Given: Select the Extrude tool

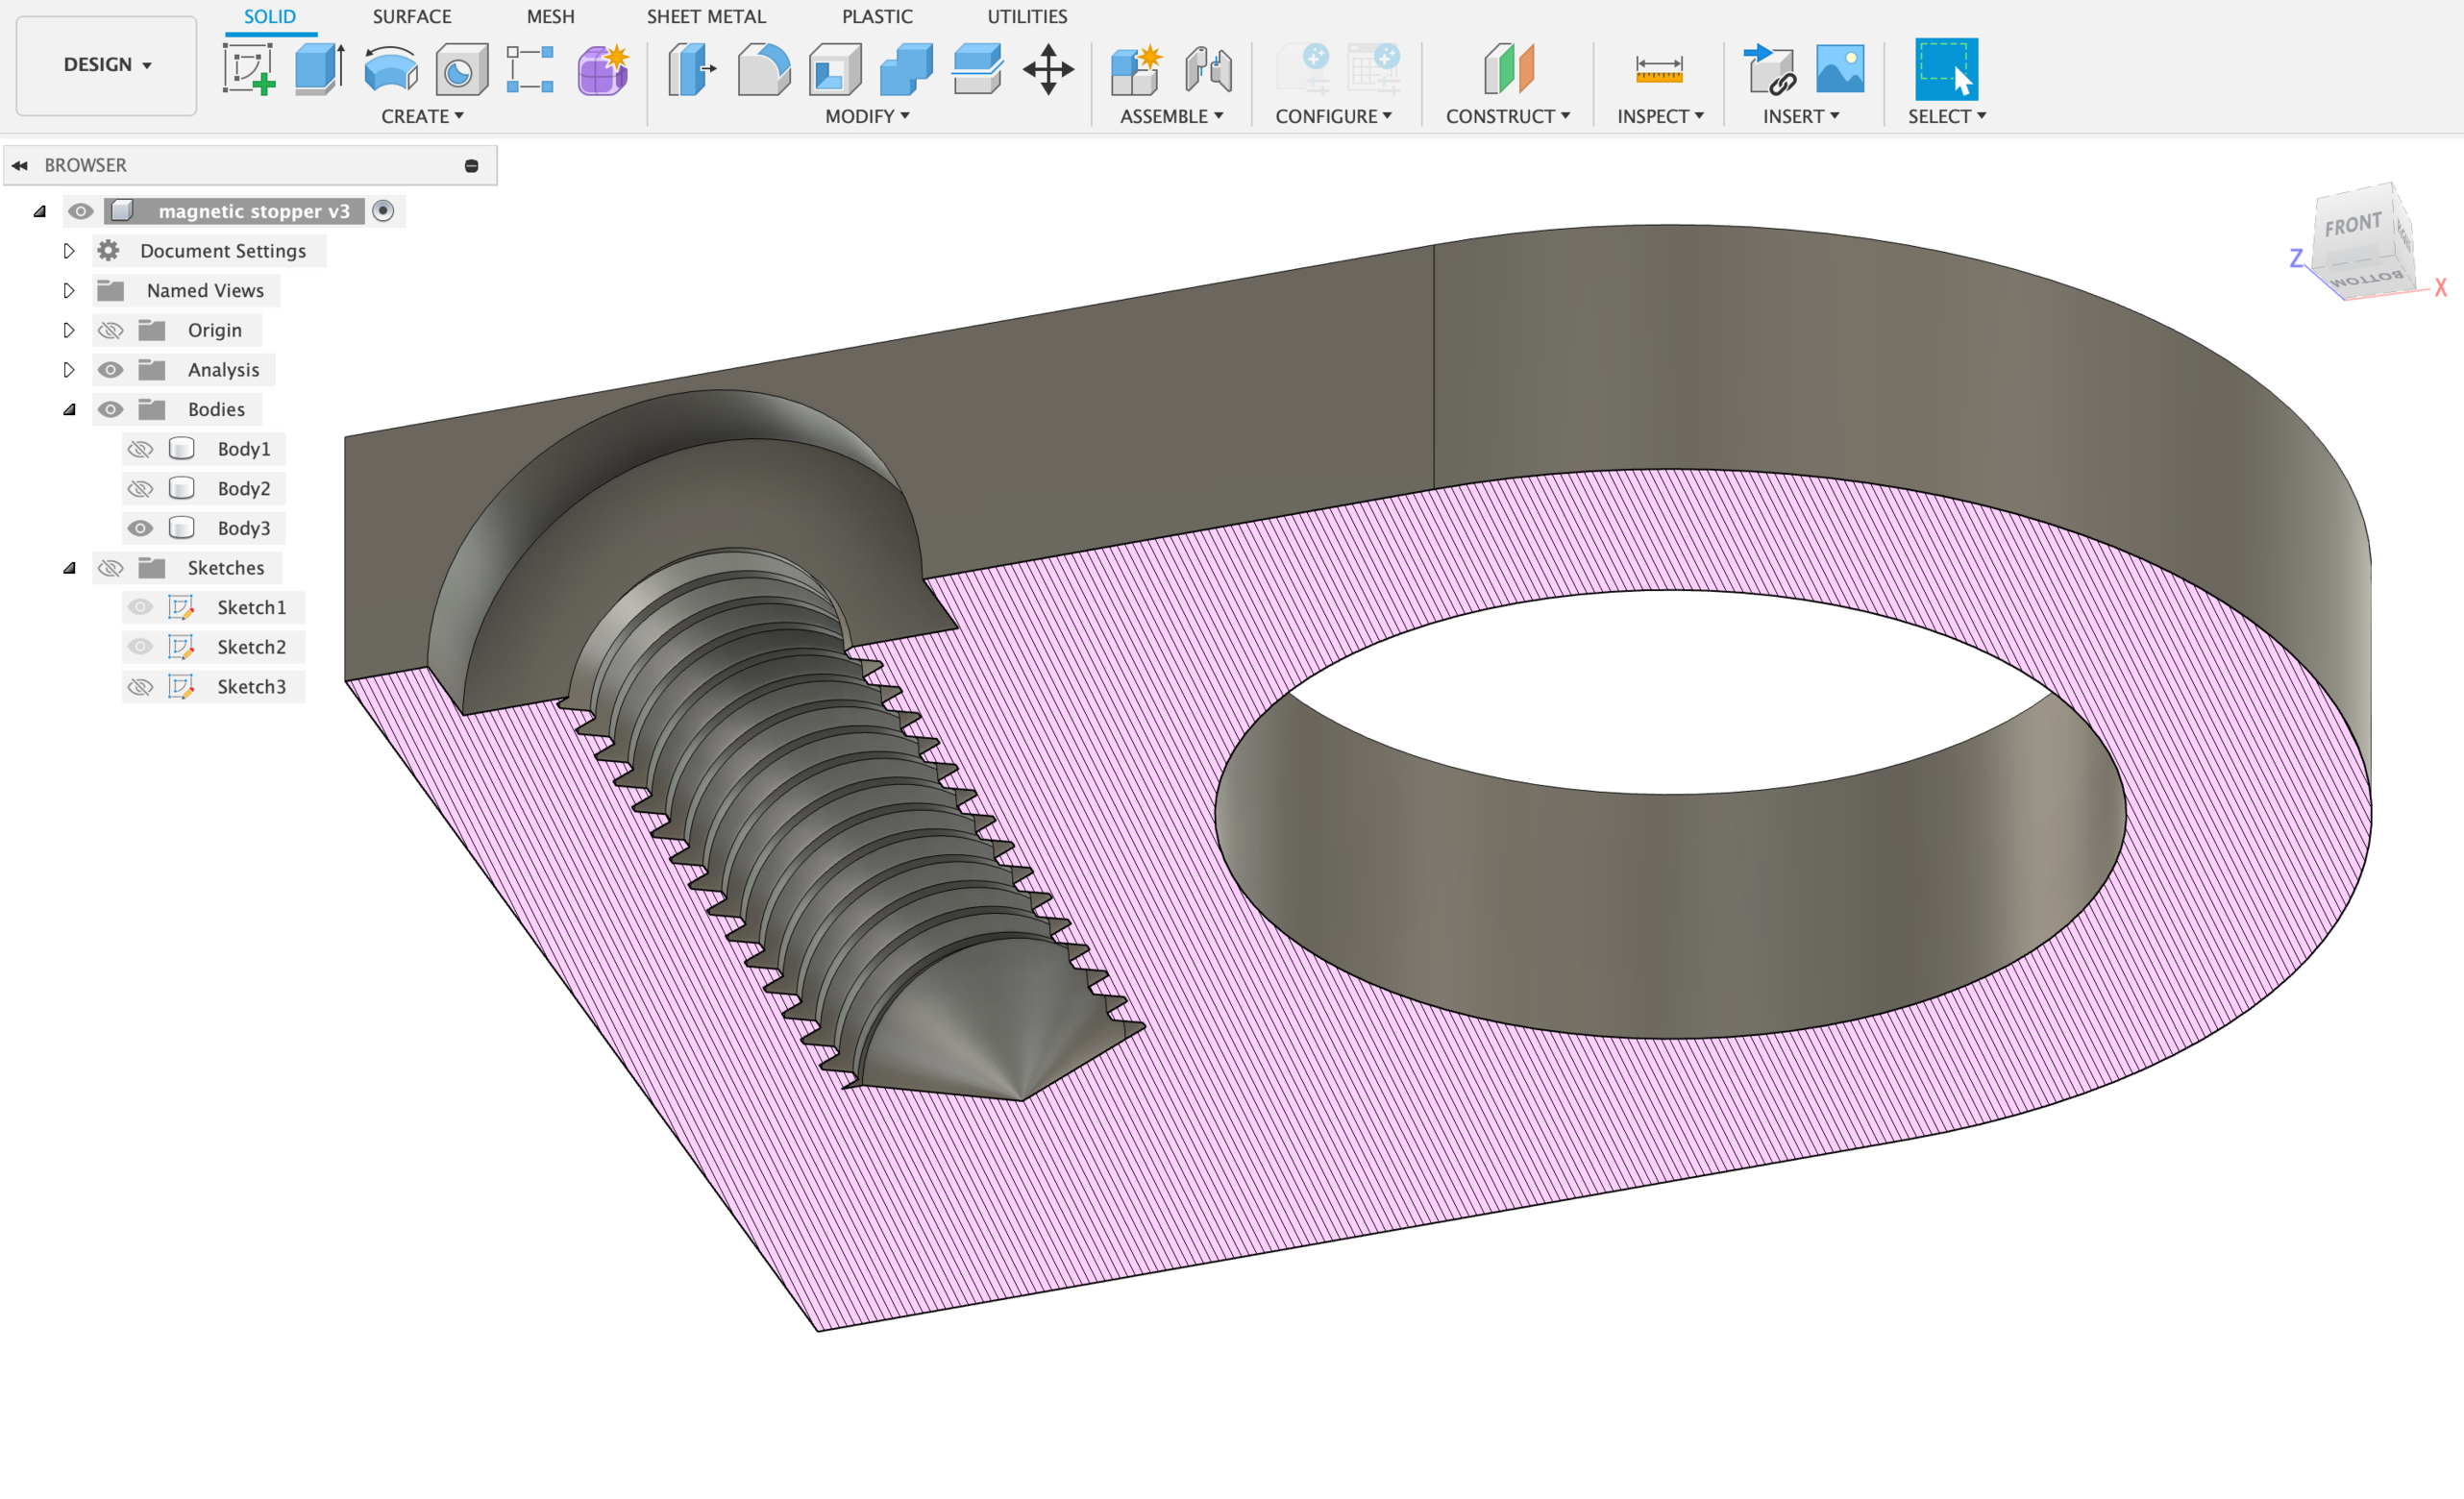Looking at the screenshot, I should [x=319, y=69].
